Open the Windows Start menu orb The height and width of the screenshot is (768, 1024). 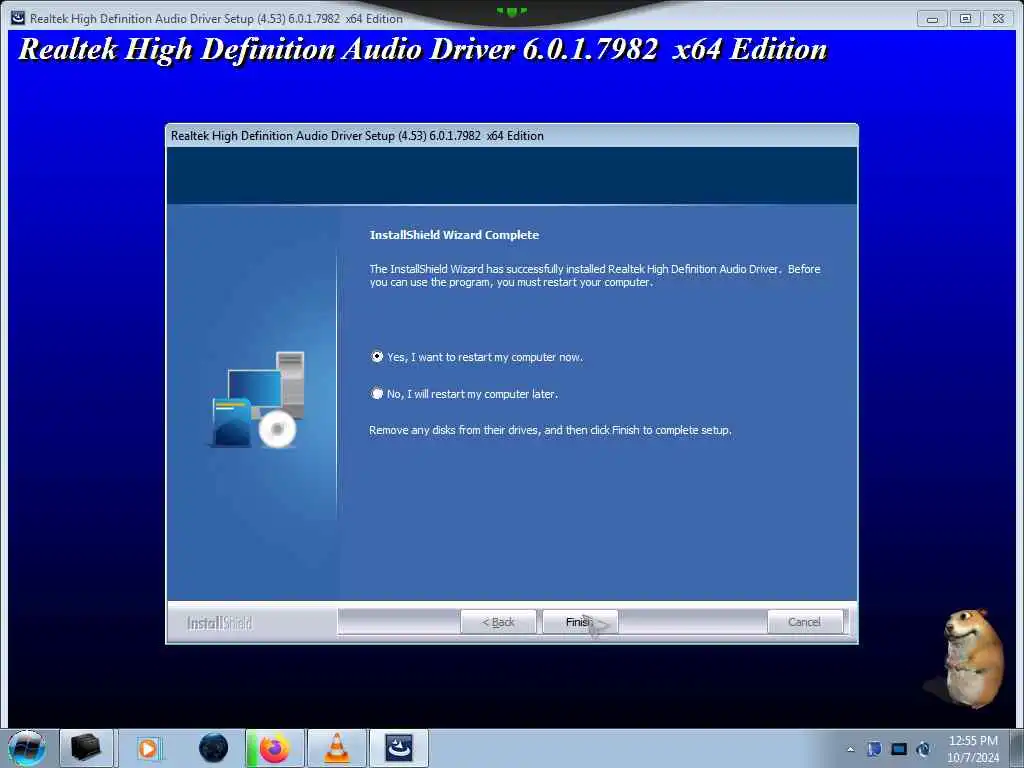coord(27,748)
